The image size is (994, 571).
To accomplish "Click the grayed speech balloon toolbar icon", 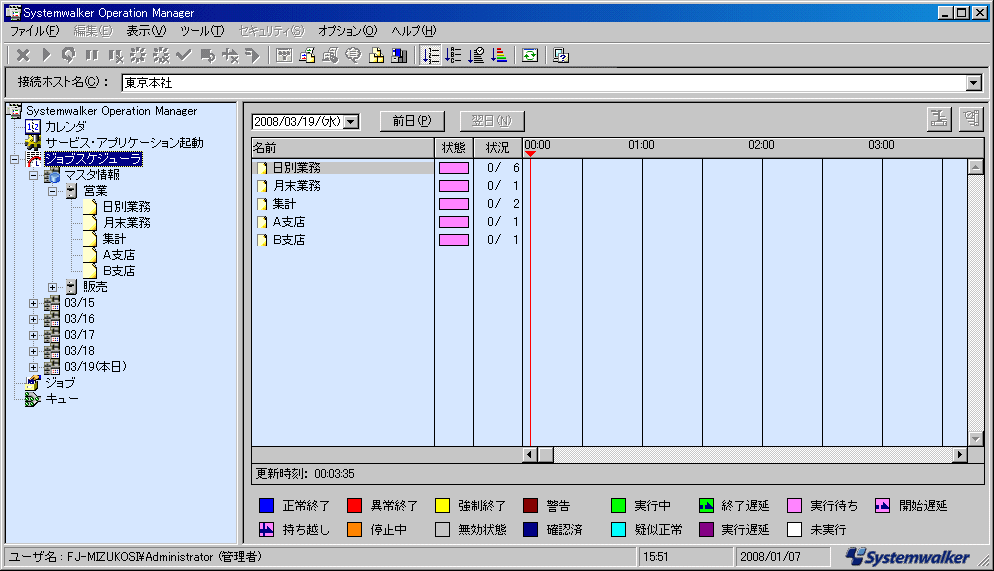I will (x=353, y=56).
